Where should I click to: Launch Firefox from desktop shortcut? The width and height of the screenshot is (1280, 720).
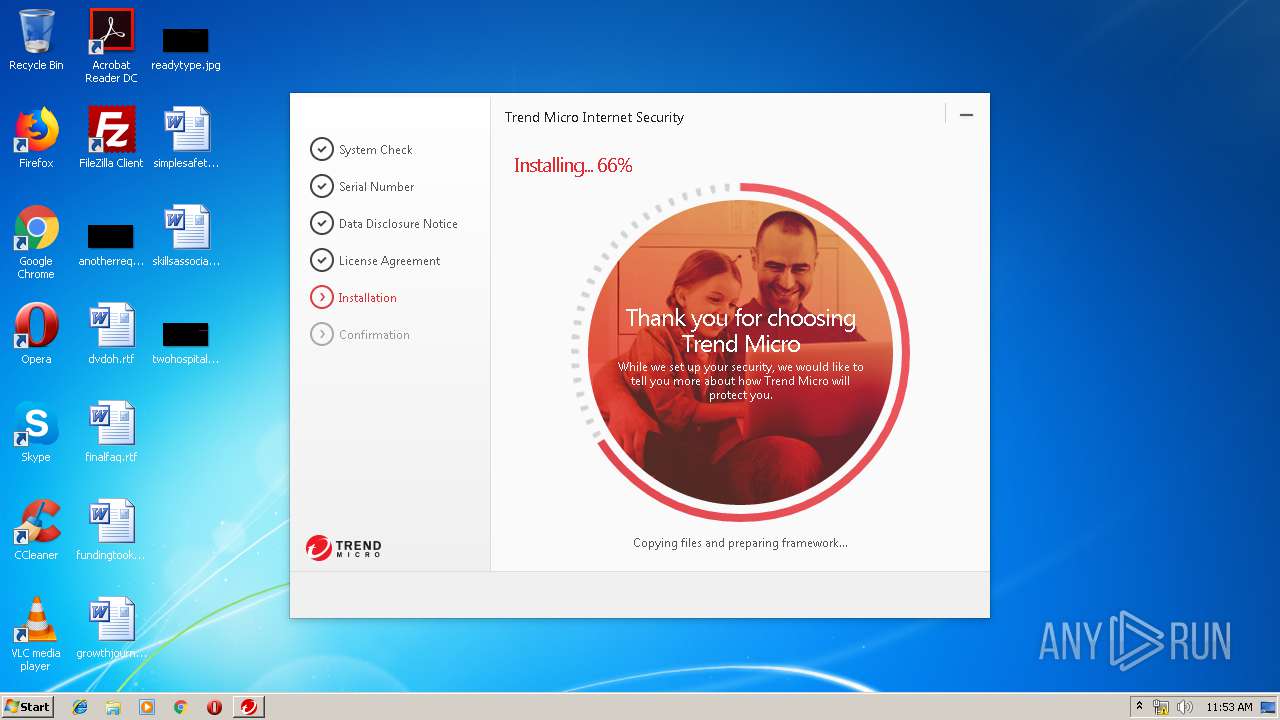click(36, 139)
